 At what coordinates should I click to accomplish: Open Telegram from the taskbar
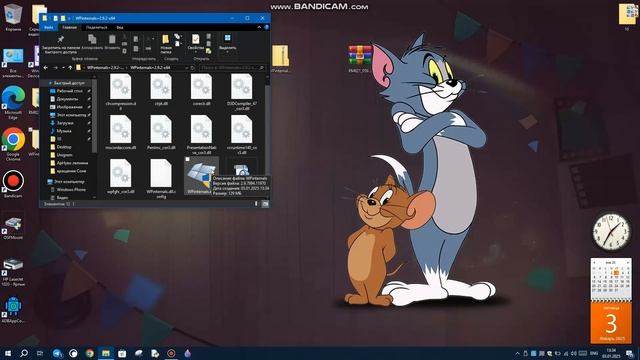tap(58, 353)
